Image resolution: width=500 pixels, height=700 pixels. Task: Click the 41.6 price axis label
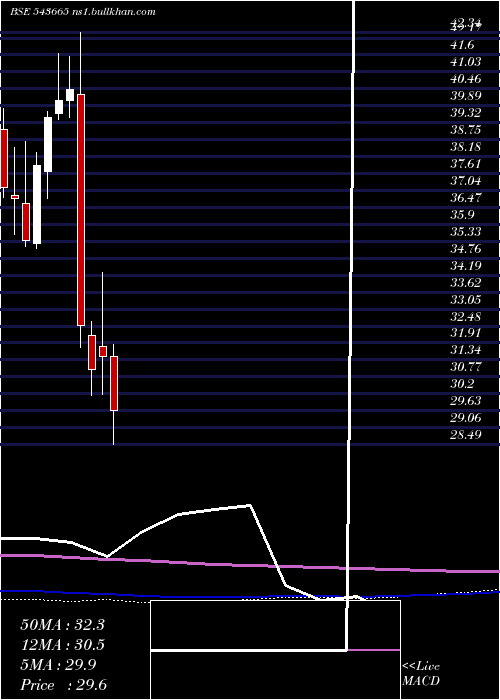tap(462, 45)
